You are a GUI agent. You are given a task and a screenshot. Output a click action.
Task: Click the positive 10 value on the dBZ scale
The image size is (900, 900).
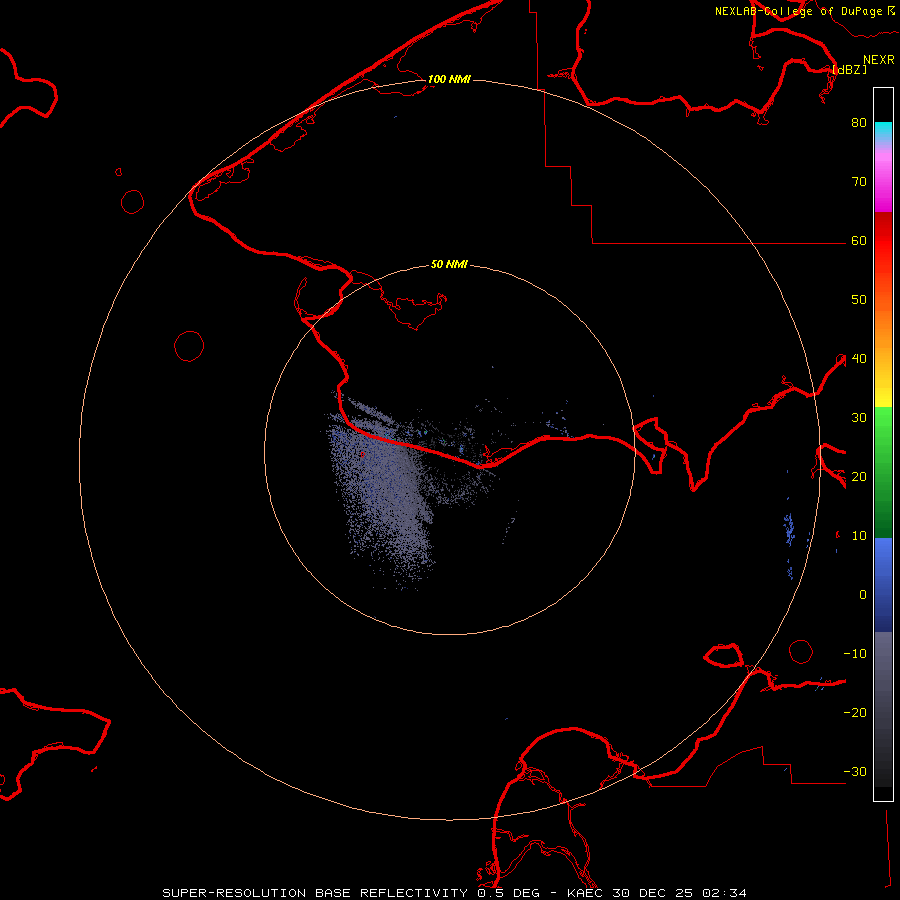[x=859, y=536]
